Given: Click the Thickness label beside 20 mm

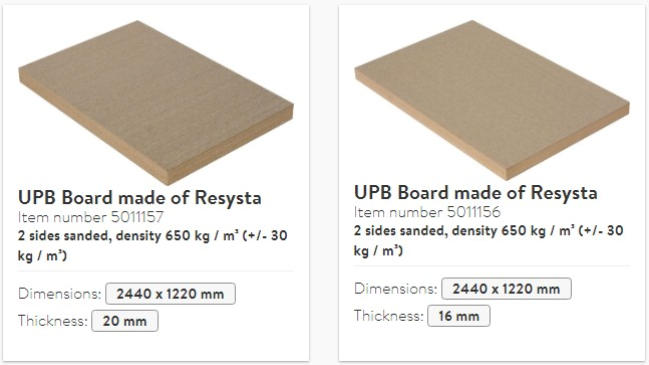Looking at the screenshot, I should [x=53, y=321].
